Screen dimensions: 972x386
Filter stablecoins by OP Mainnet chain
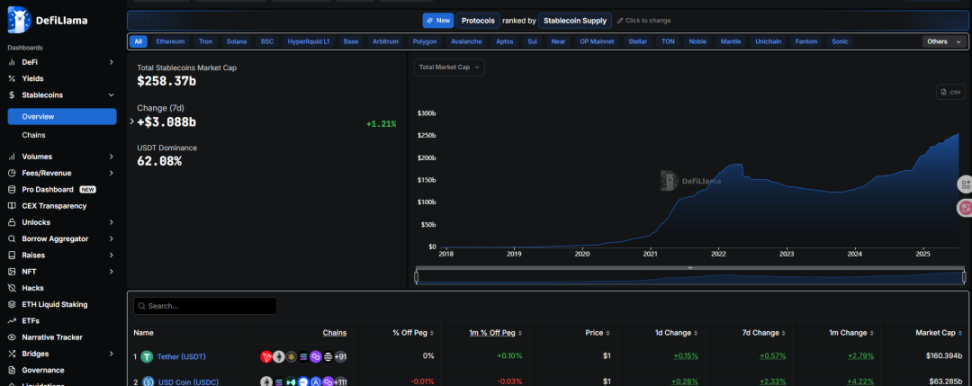(x=596, y=42)
